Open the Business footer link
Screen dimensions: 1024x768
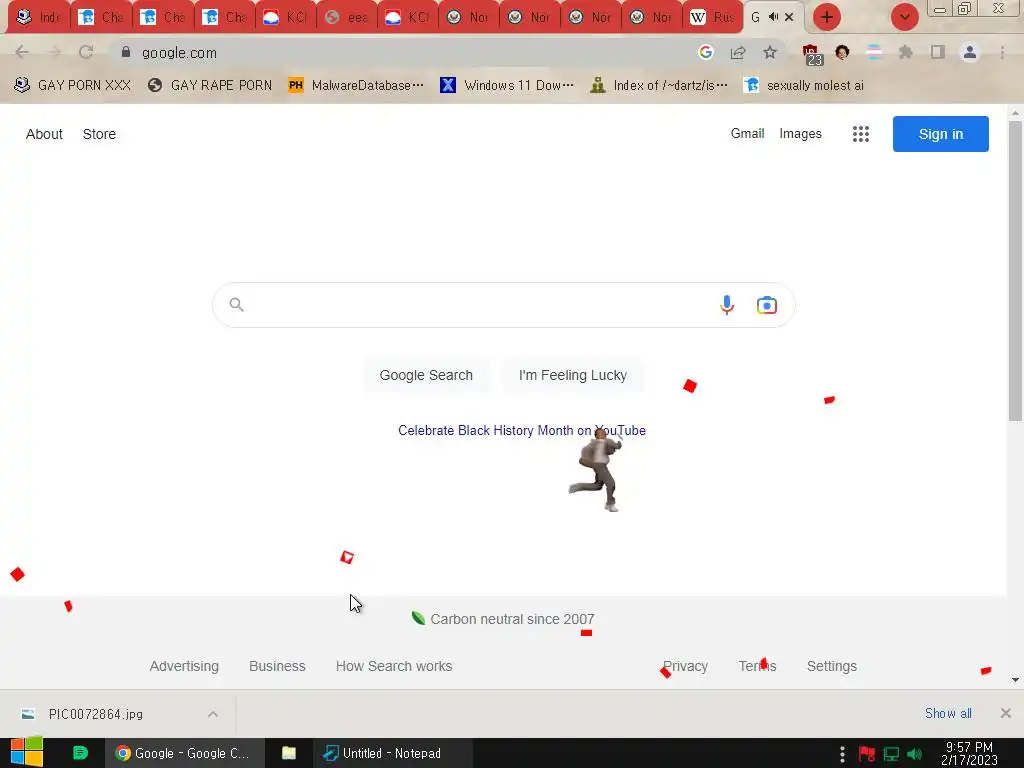[x=277, y=666]
